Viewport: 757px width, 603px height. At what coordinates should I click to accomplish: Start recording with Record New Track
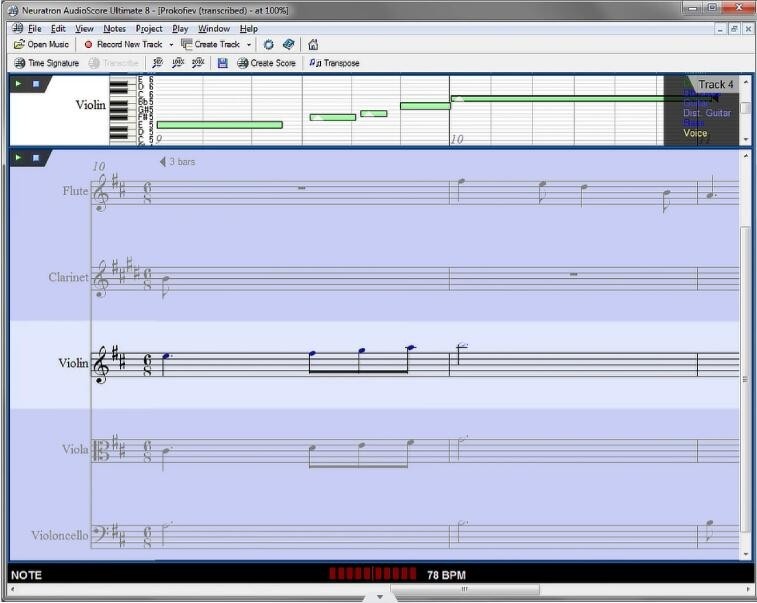pyautogui.click(x=124, y=44)
